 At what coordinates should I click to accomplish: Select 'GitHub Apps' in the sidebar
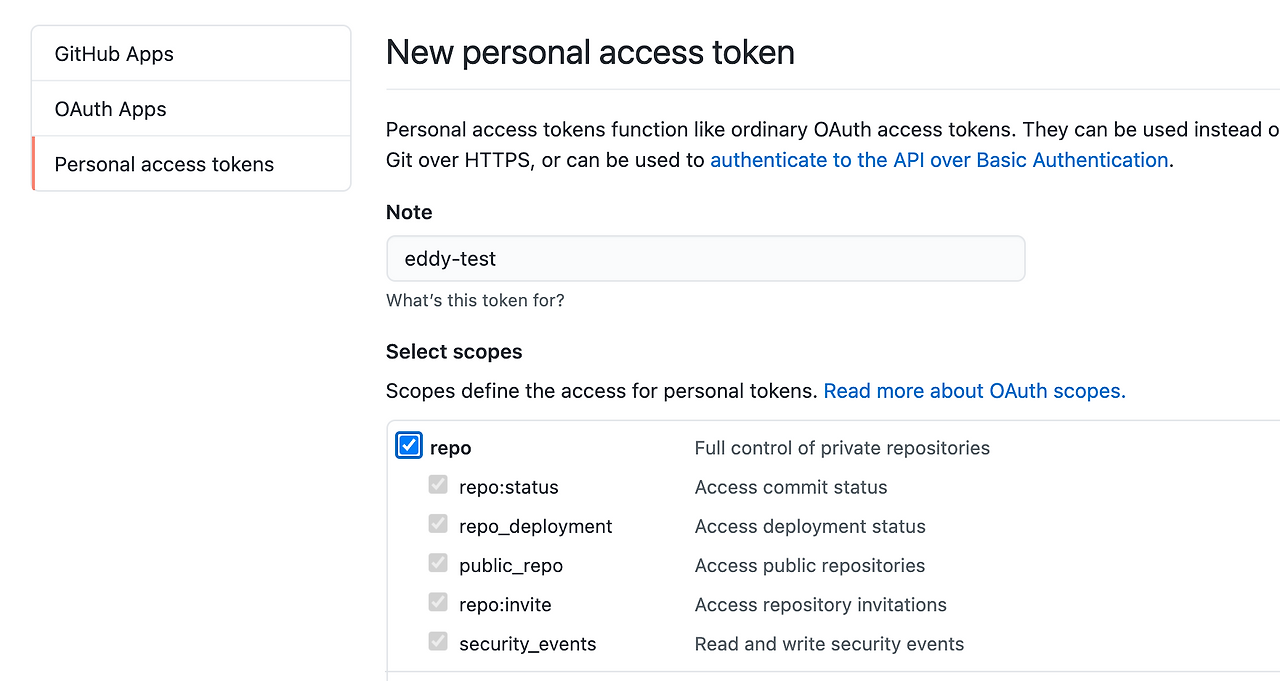[113, 53]
